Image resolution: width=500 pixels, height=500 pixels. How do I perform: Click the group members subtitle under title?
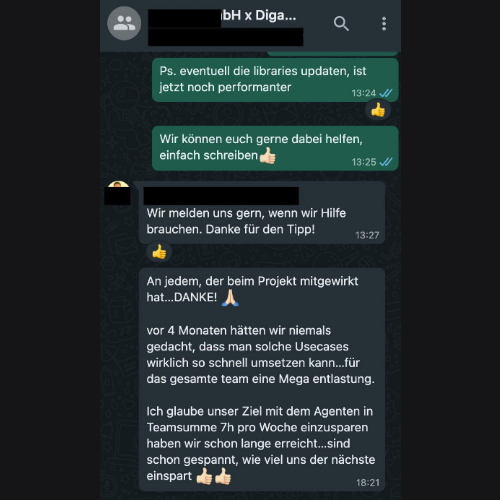click(x=226, y=37)
